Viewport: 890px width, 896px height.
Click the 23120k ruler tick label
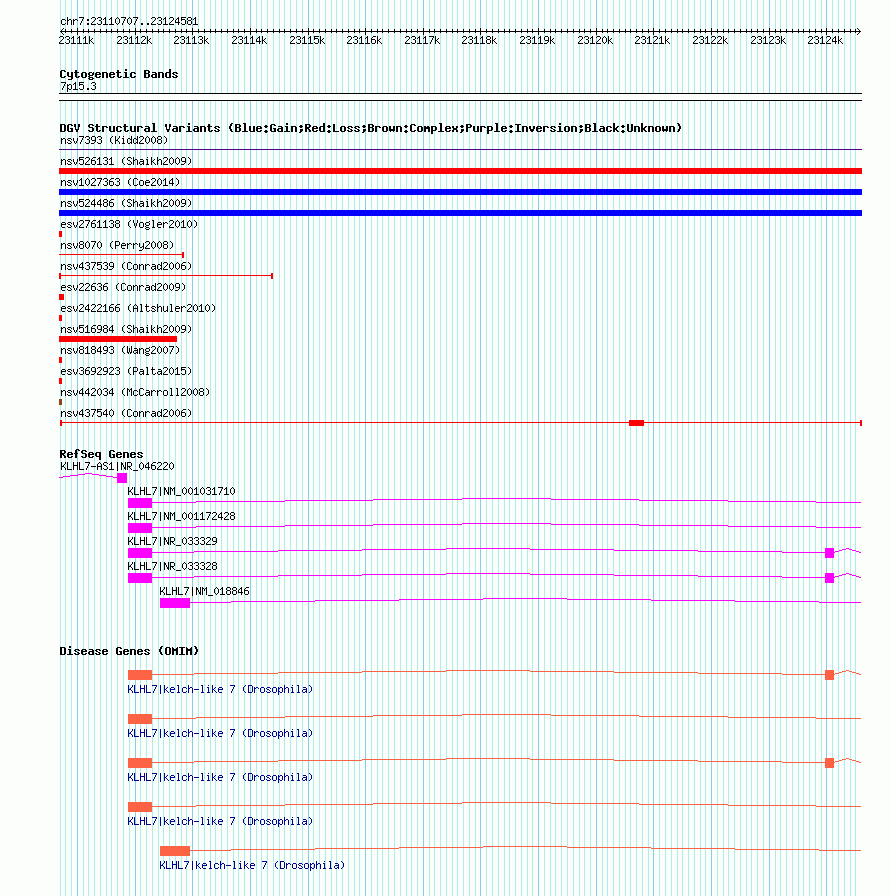[595, 41]
